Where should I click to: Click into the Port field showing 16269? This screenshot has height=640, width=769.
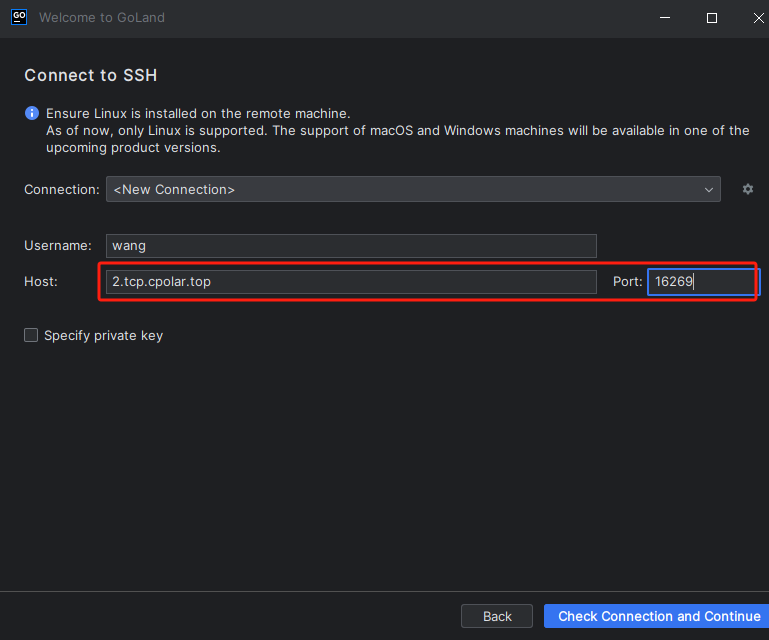coord(700,282)
